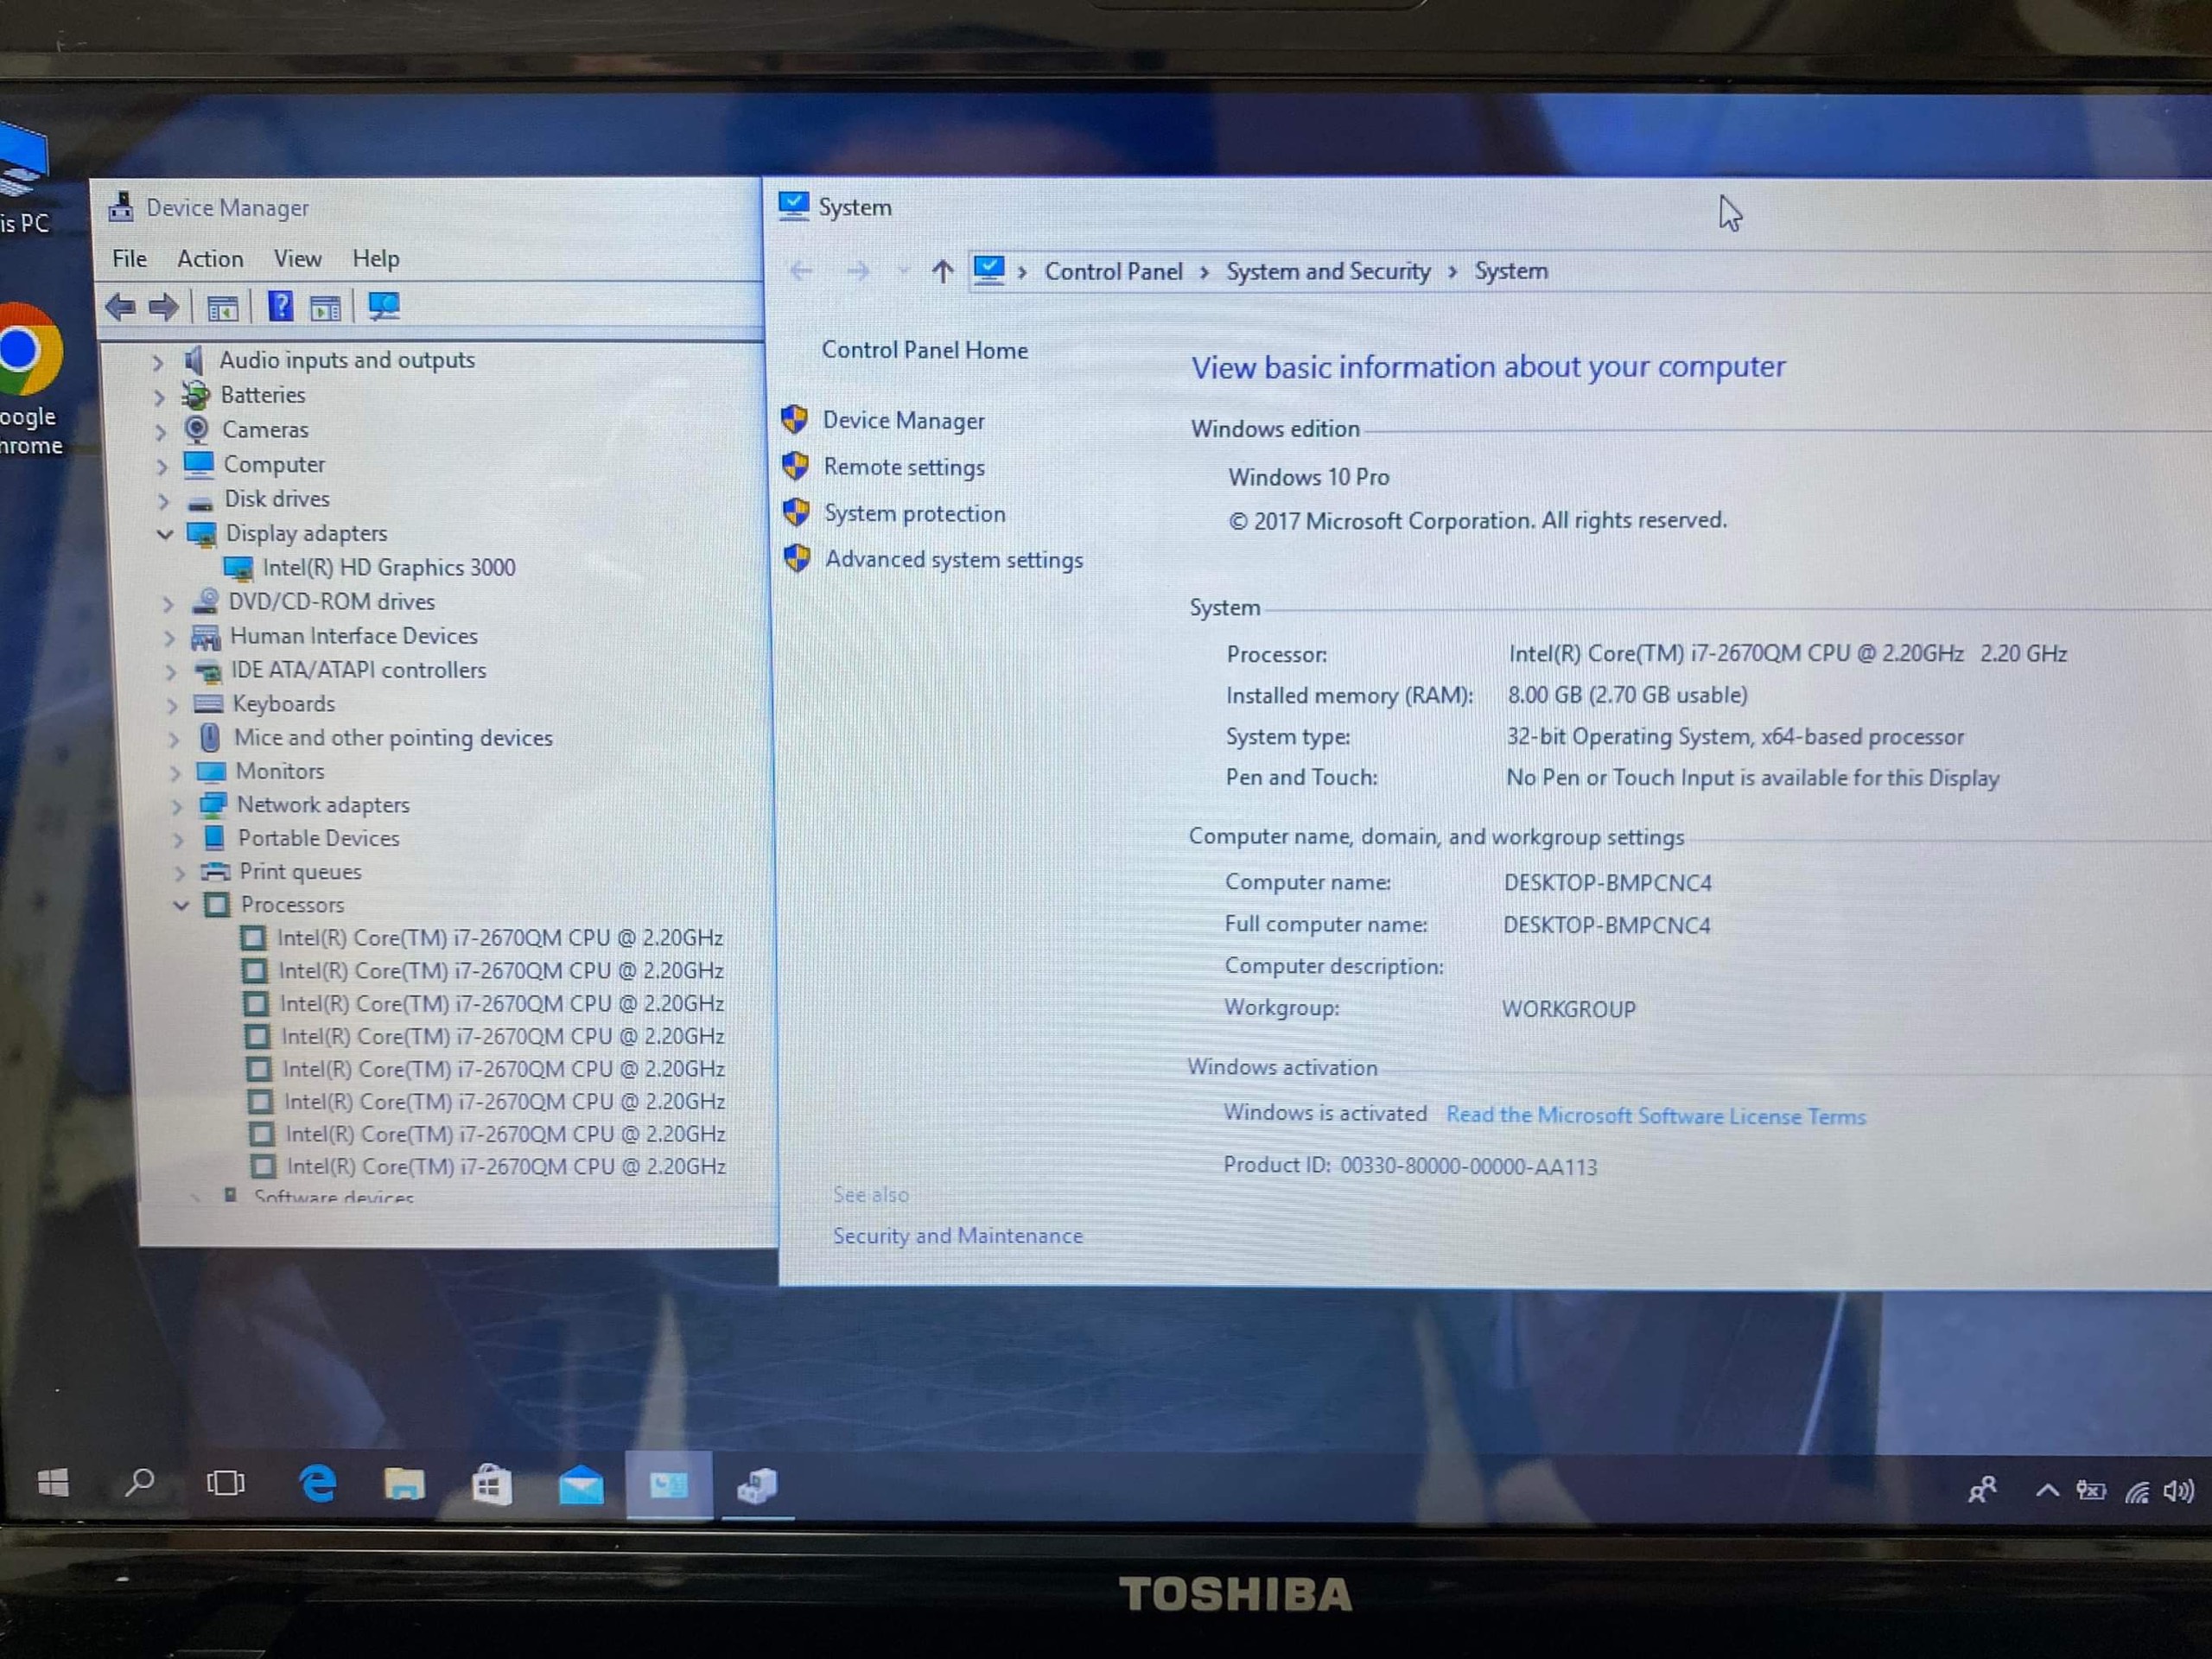
Task: Expand DVD/CD-ROM drives node
Action: [168, 603]
